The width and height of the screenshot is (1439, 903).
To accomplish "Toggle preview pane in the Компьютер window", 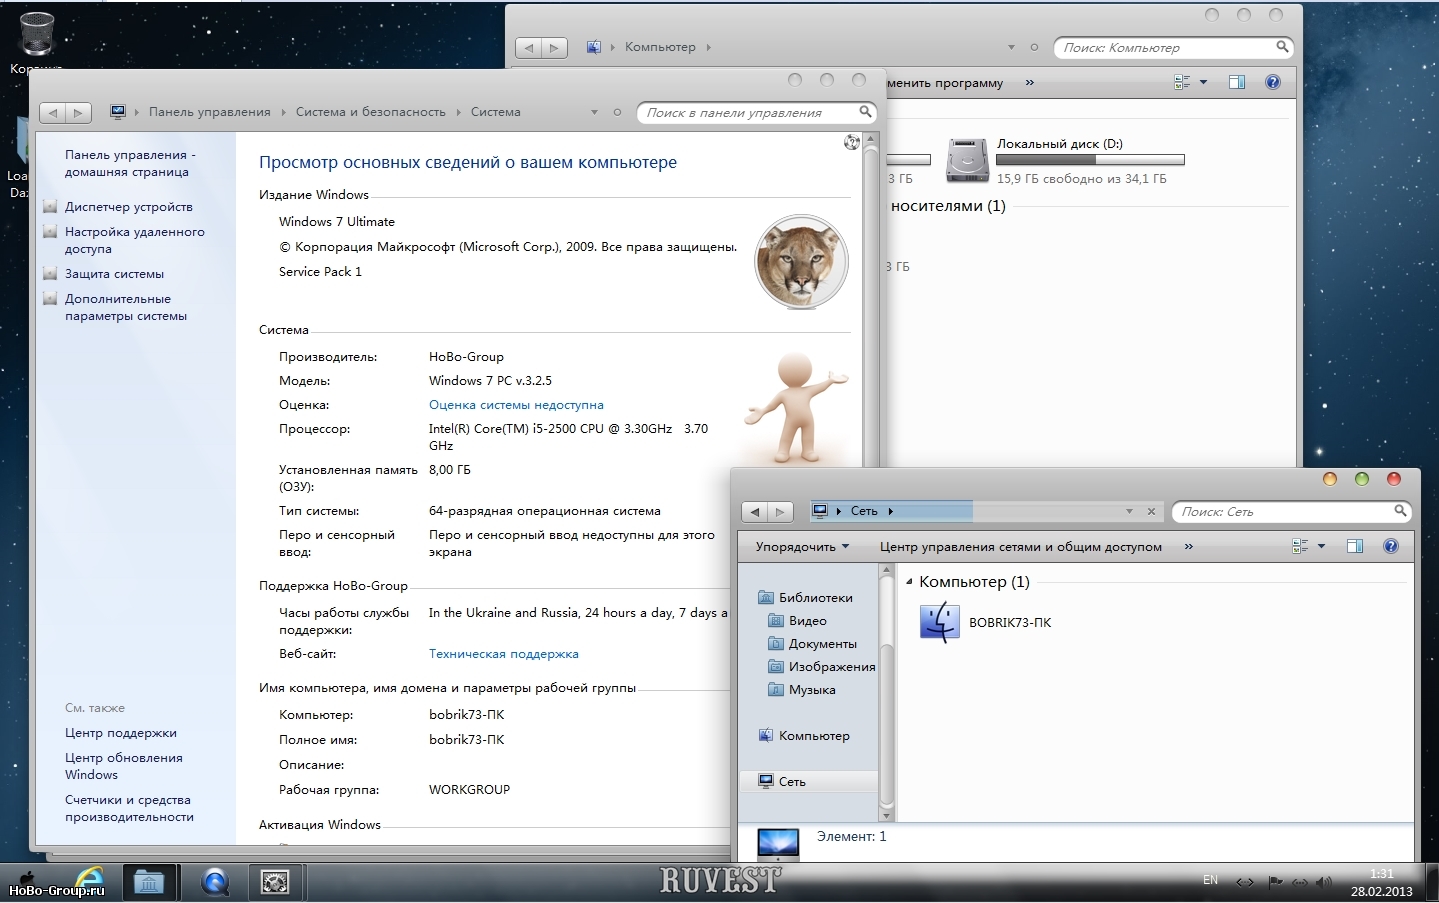I will click(1237, 82).
